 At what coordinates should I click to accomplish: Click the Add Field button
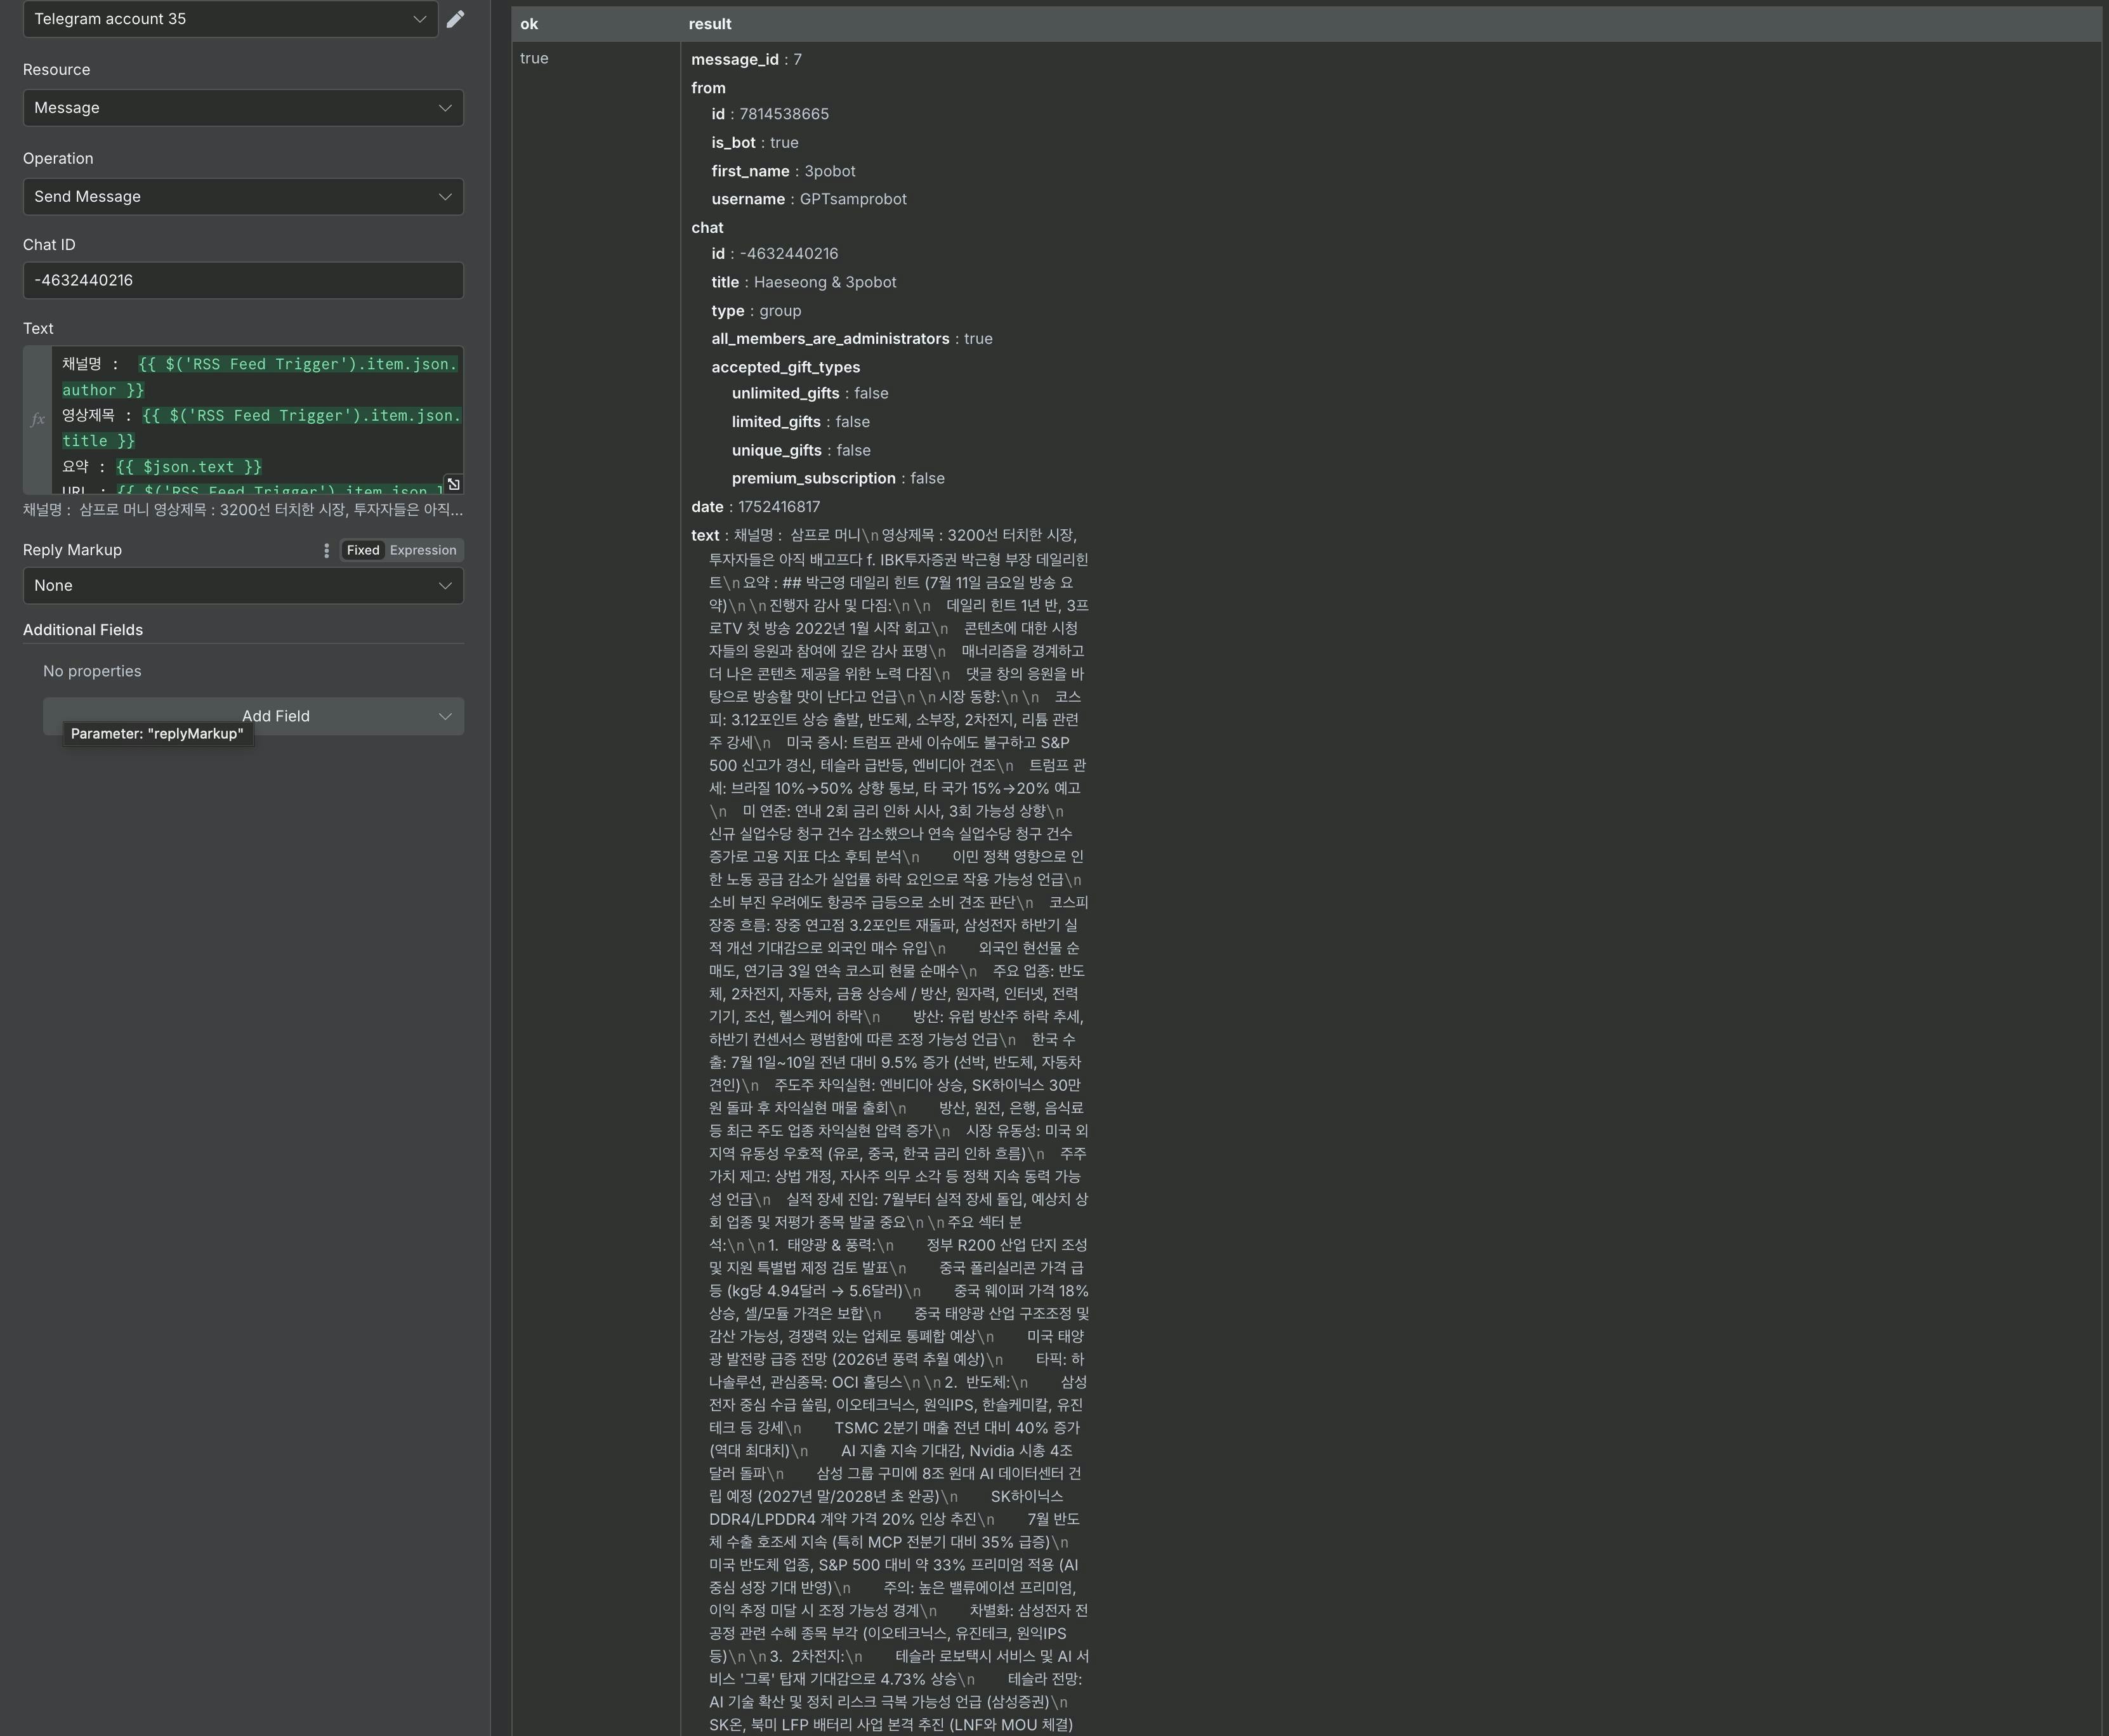(253, 716)
